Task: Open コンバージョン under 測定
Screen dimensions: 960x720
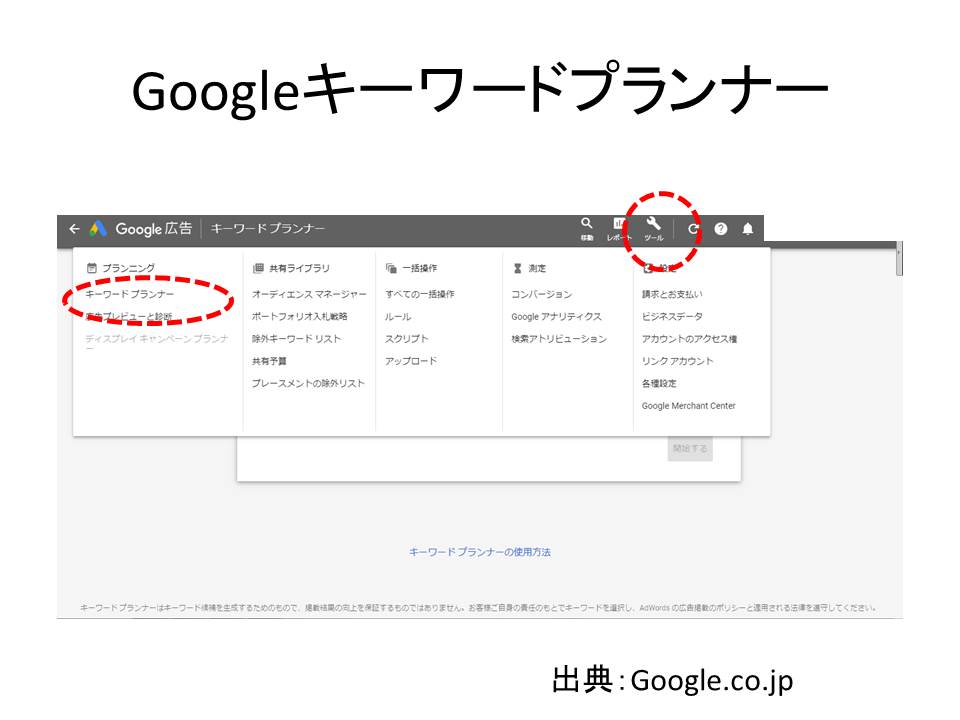Action: 542,294
